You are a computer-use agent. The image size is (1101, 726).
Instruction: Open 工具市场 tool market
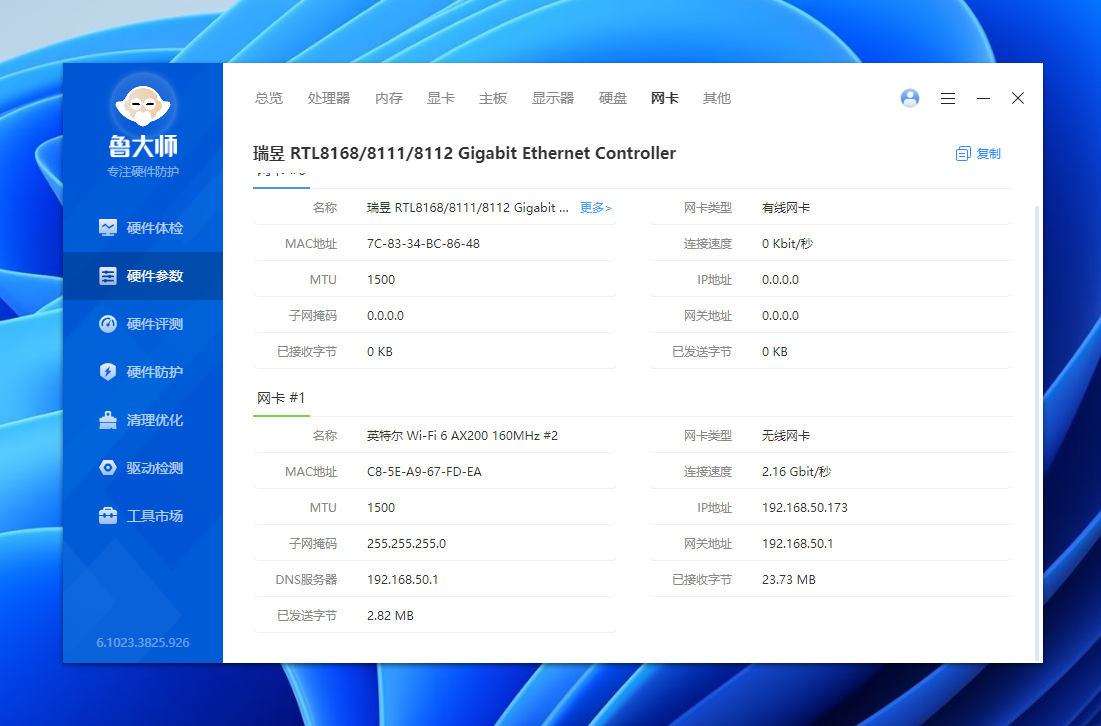143,516
